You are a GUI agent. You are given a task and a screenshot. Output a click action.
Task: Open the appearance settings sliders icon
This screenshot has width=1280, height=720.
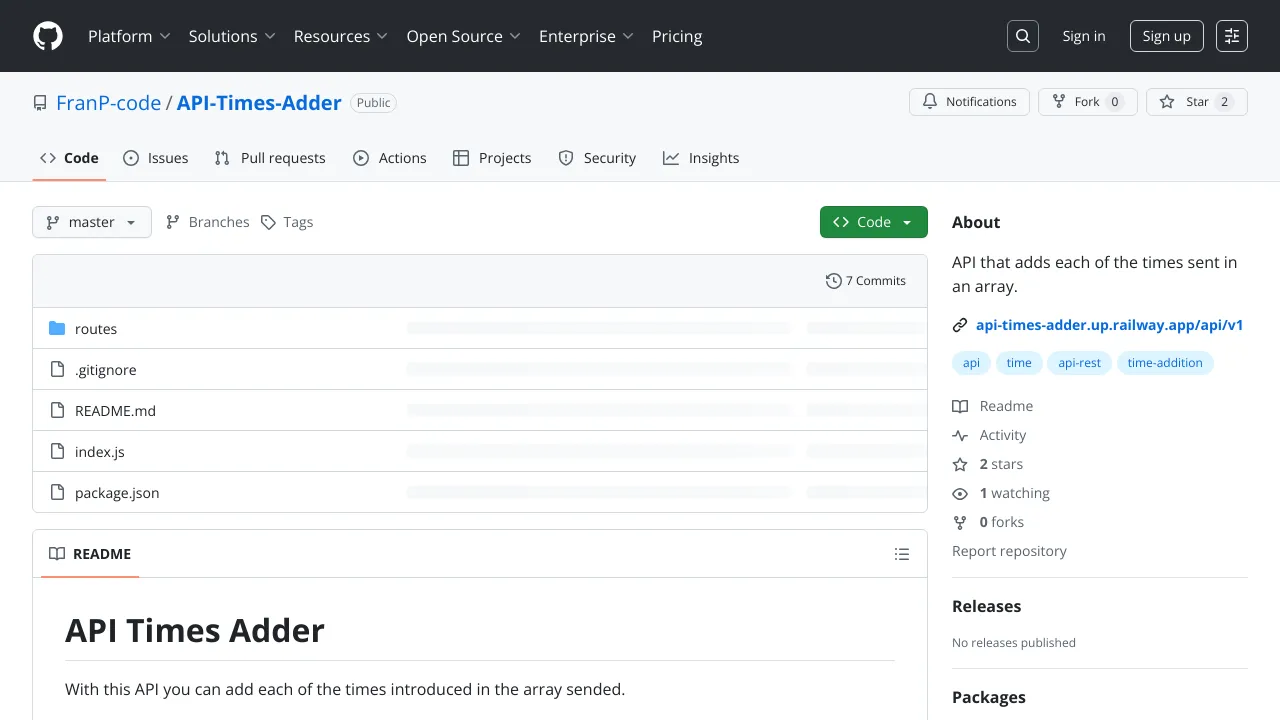point(1232,36)
